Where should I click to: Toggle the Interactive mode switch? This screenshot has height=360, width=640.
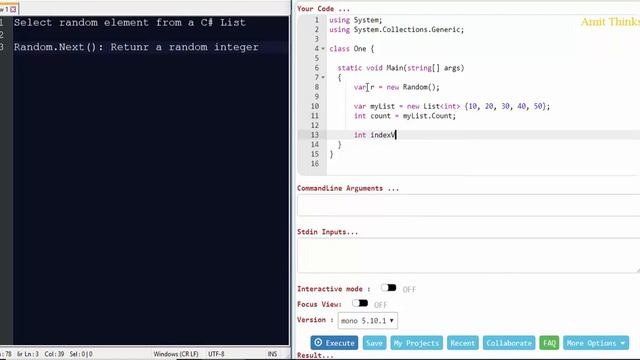click(x=389, y=288)
